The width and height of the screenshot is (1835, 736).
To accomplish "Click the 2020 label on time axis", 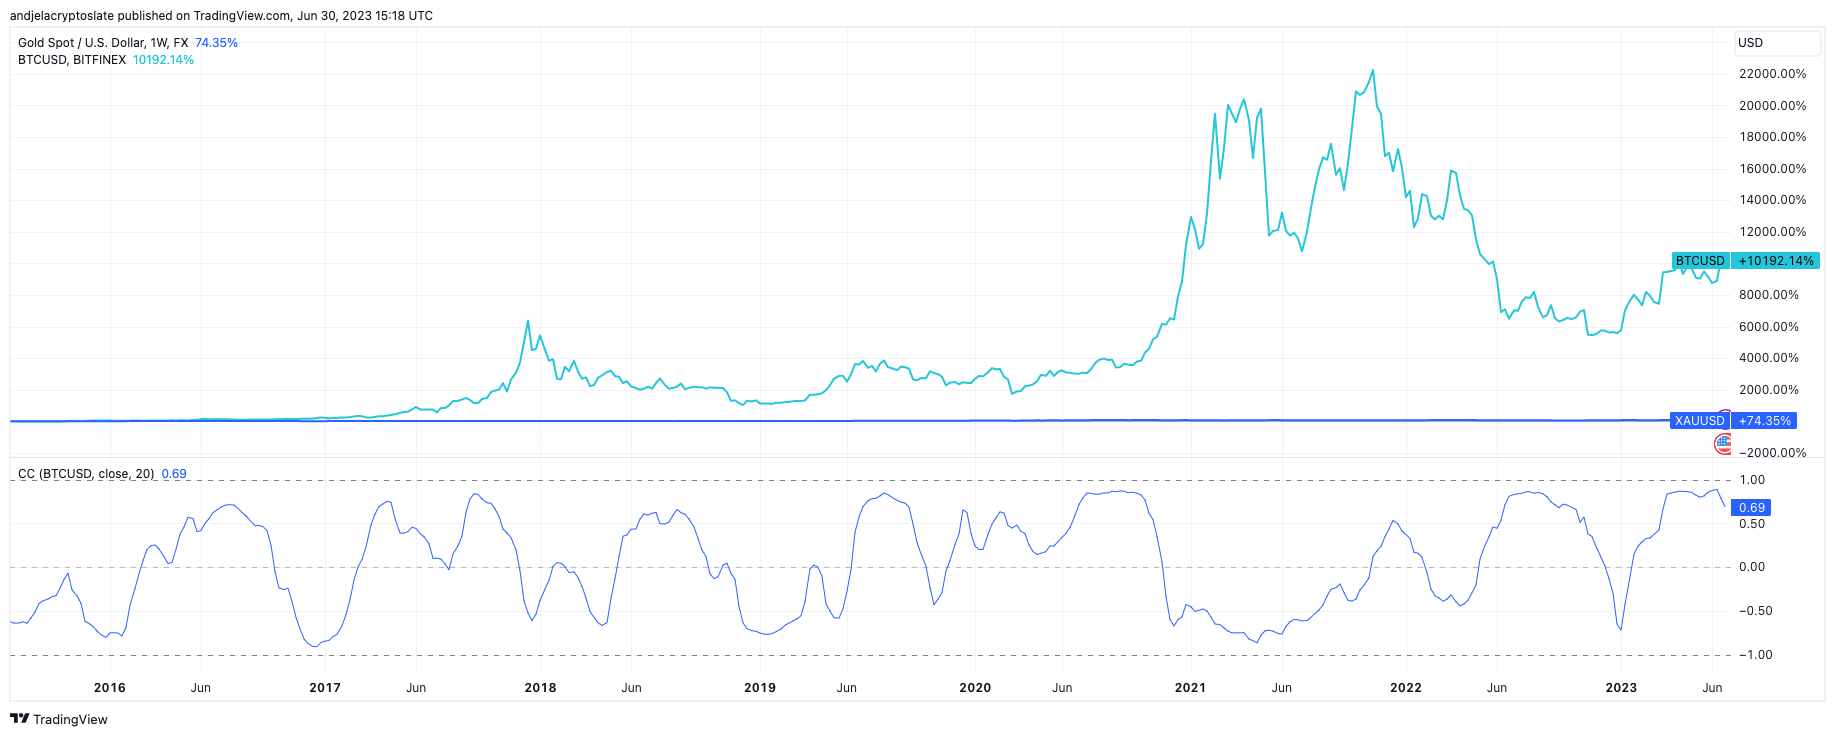I will pyautogui.click(x=975, y=688).
